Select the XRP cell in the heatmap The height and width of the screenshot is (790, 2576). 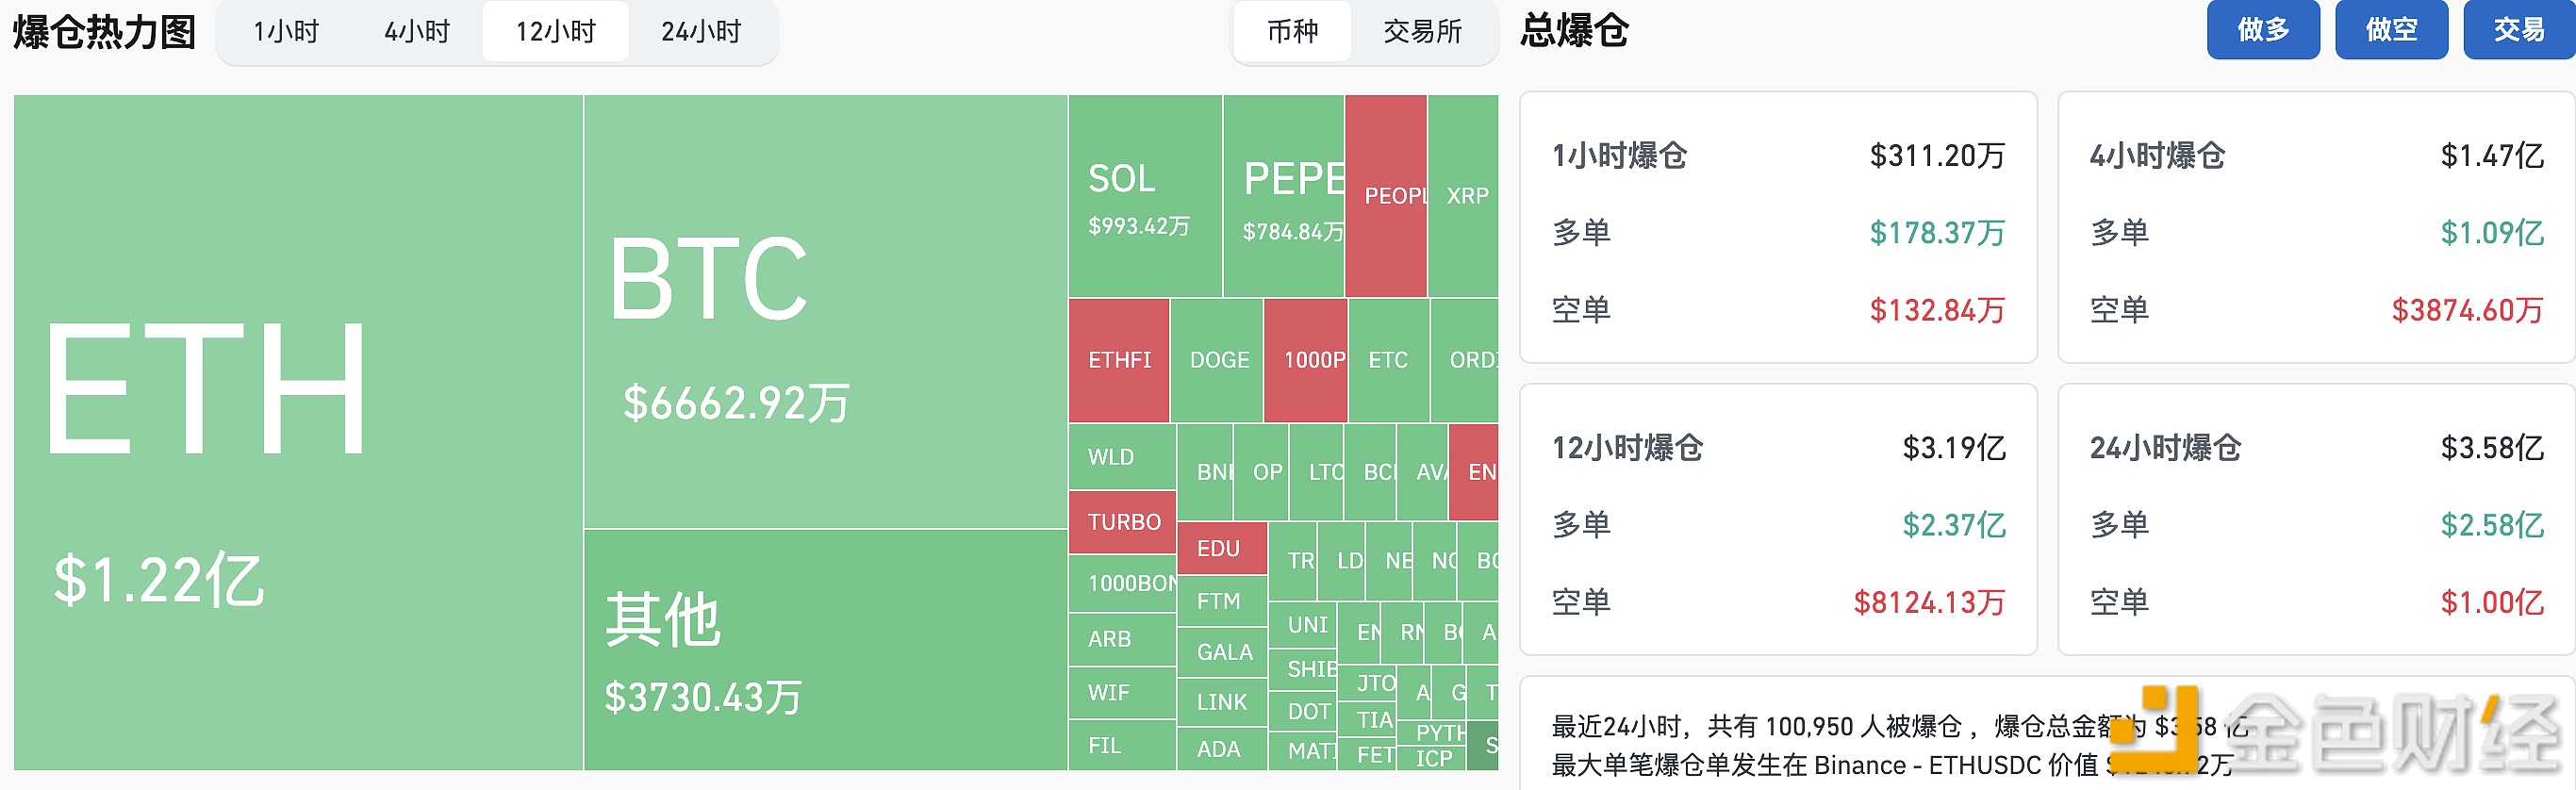1465,195
